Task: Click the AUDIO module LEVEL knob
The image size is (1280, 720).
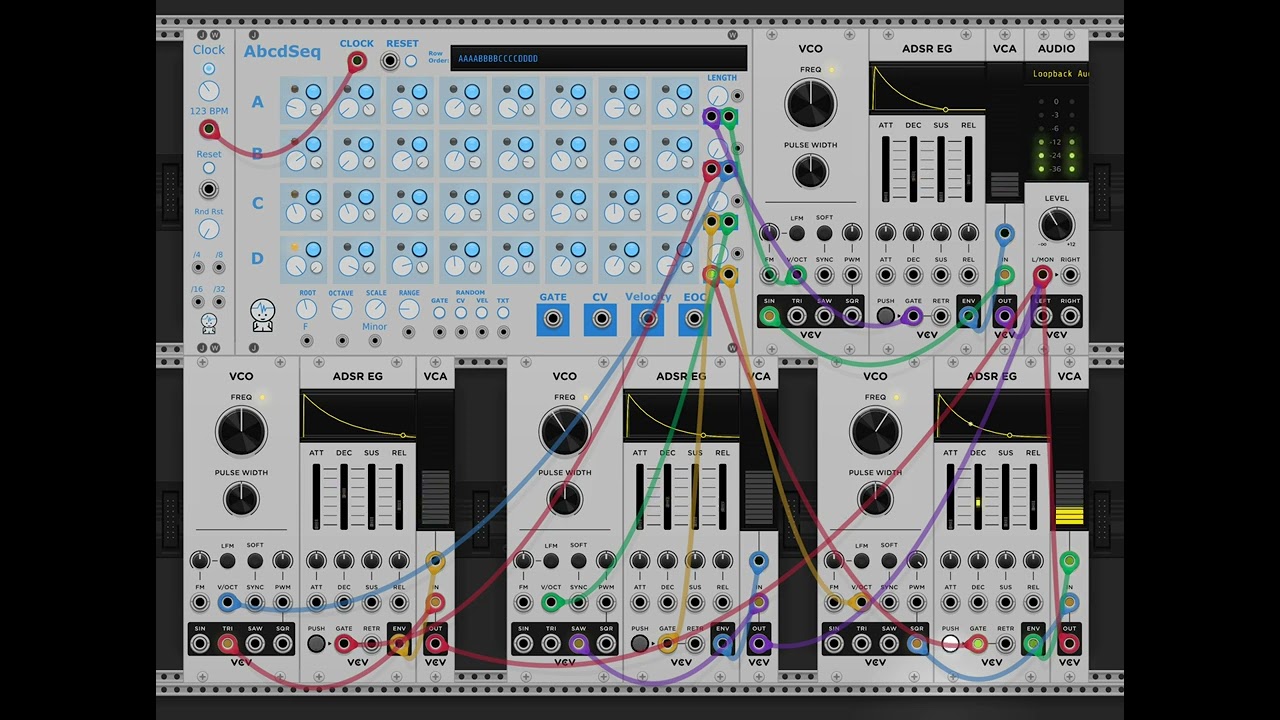Action: coord(1057,225)
